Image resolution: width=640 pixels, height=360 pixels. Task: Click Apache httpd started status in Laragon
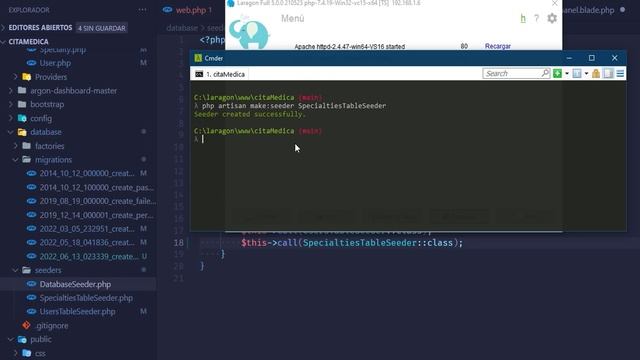[x=349, y=47]
